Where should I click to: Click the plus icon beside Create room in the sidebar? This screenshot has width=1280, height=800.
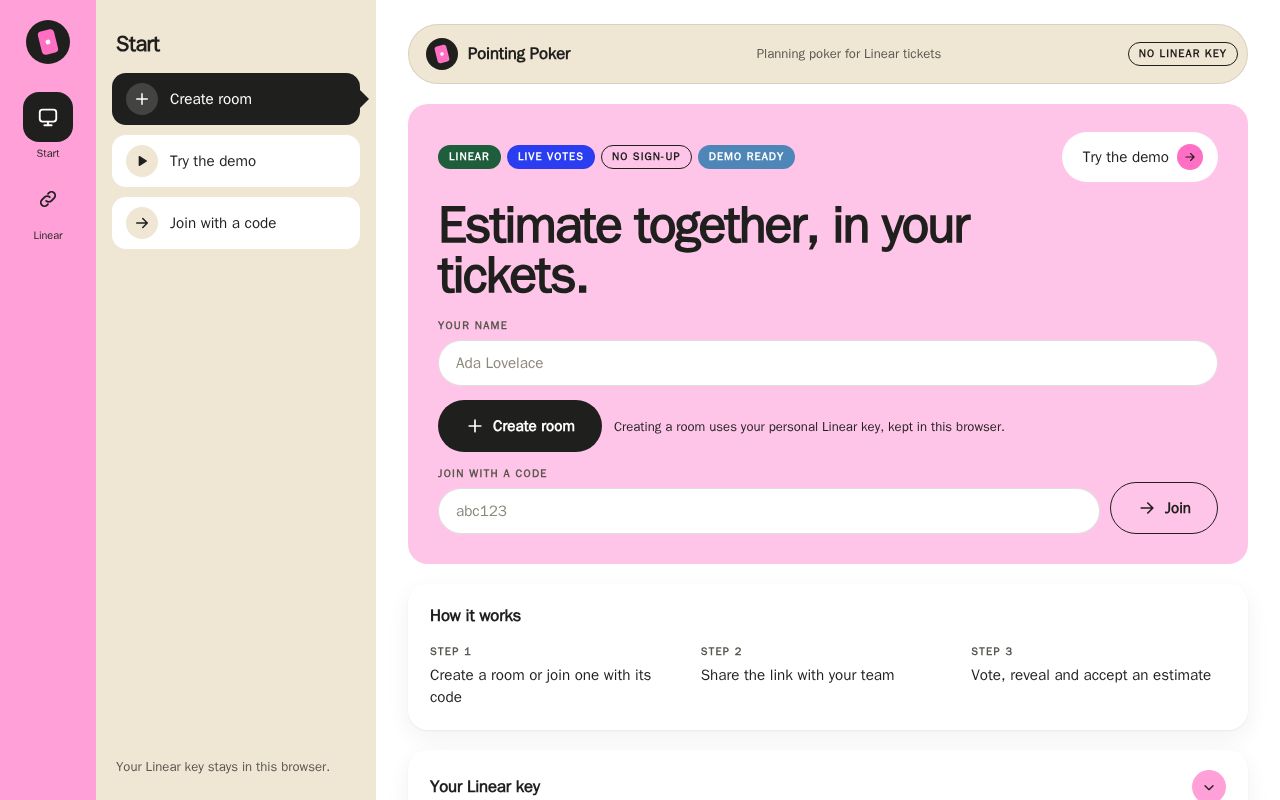pyautogui.click(x=142, y=99)
